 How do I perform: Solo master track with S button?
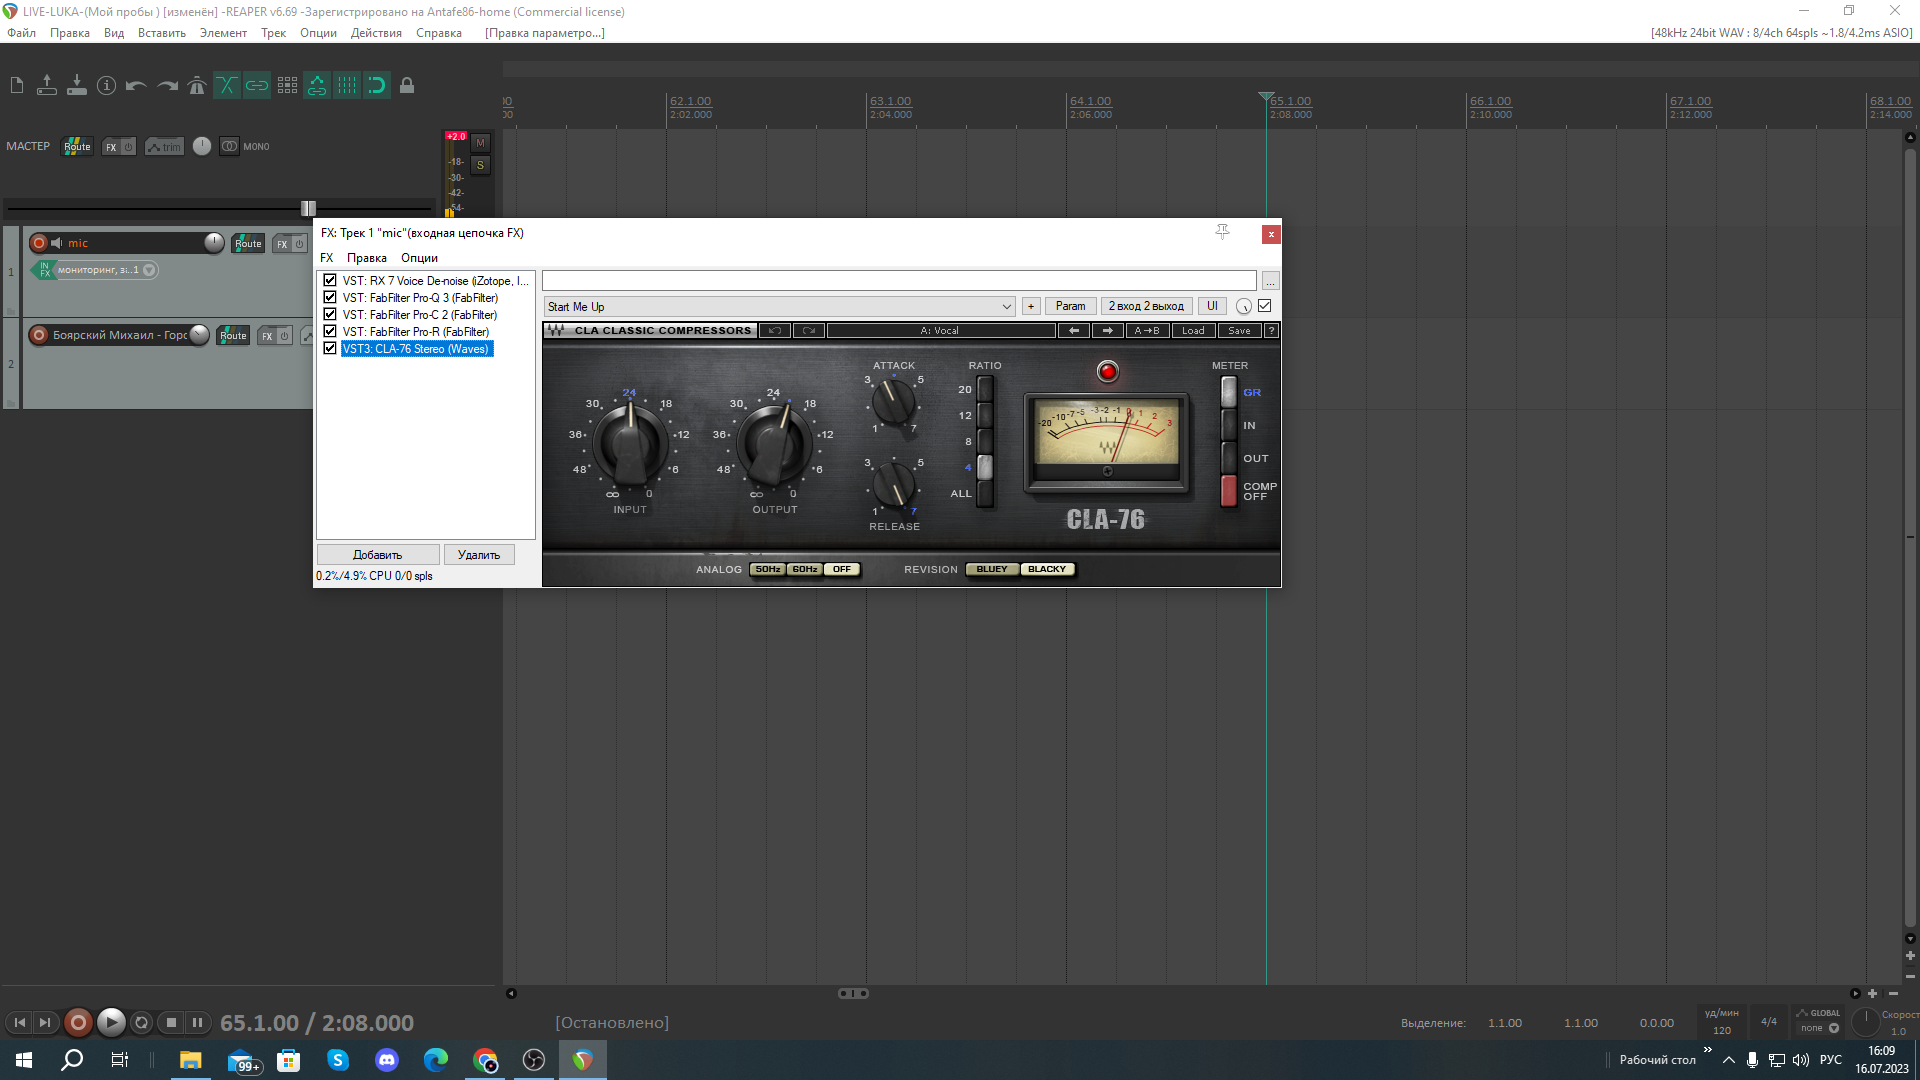tap(480, 165)
